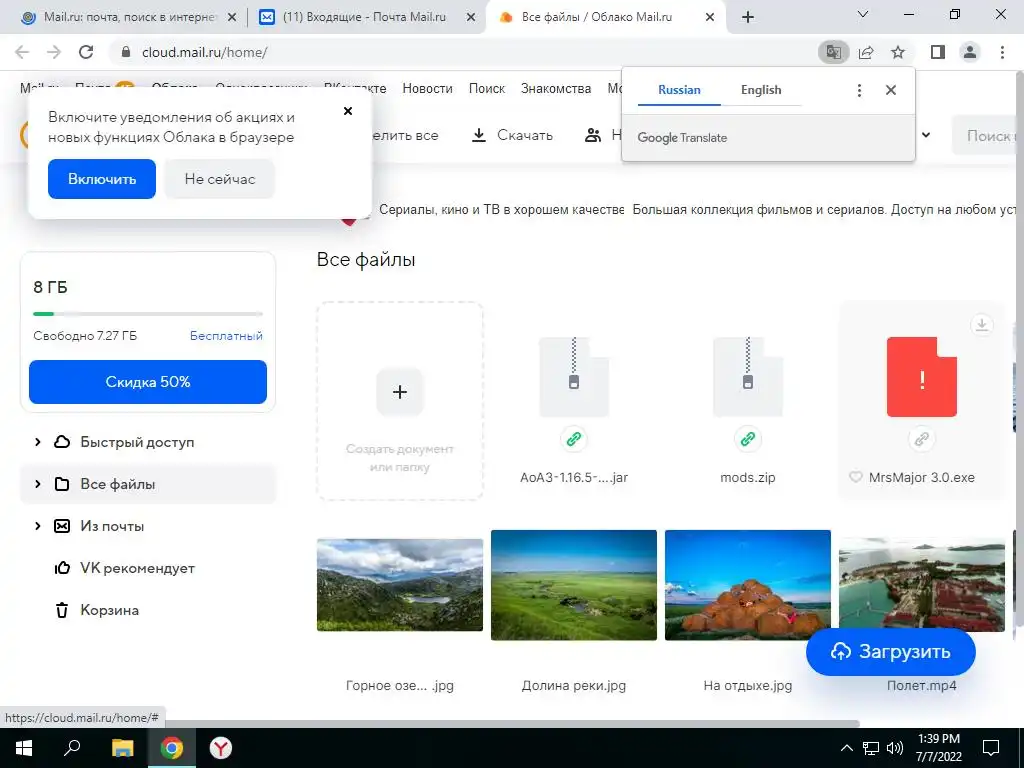
Task: Expand Все файлы tree arrow
Action: pyautogui.click(x=37, y=484)
